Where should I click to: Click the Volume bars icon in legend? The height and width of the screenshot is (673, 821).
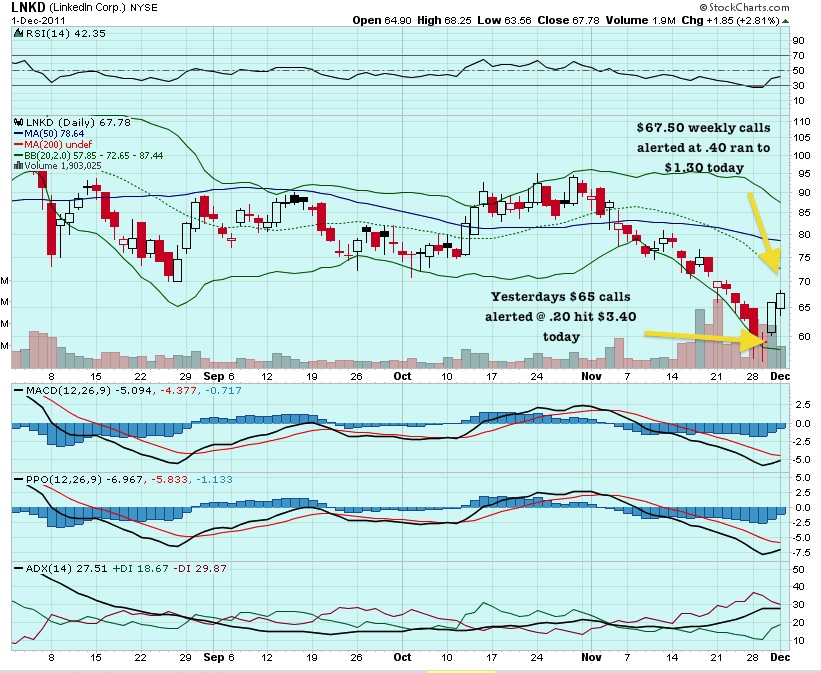click(16, 165)
